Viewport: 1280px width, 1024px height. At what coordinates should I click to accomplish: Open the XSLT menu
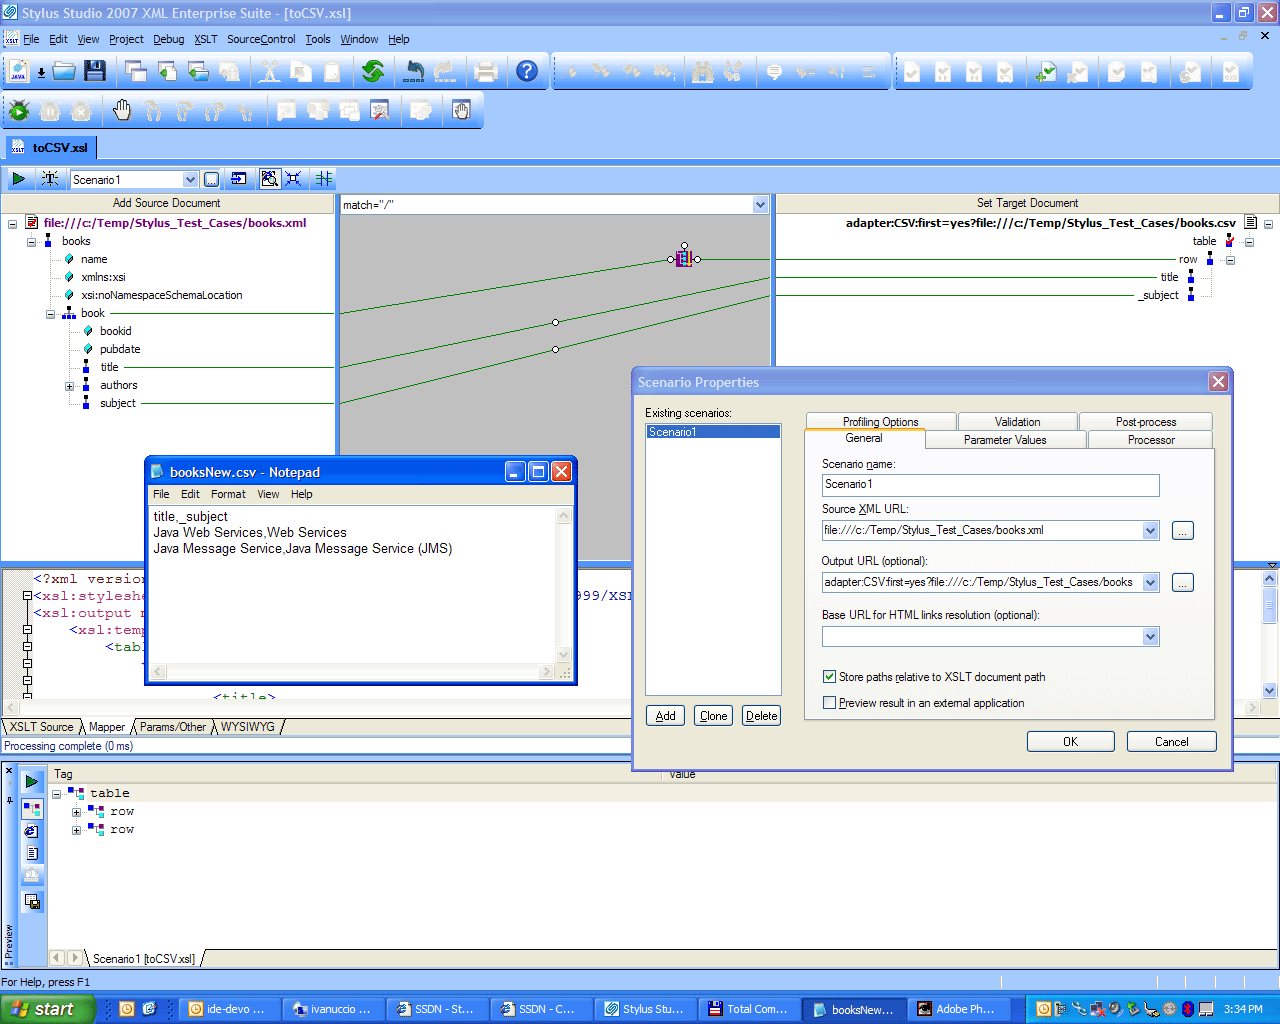pyautogui.click(x=205, y=39)
